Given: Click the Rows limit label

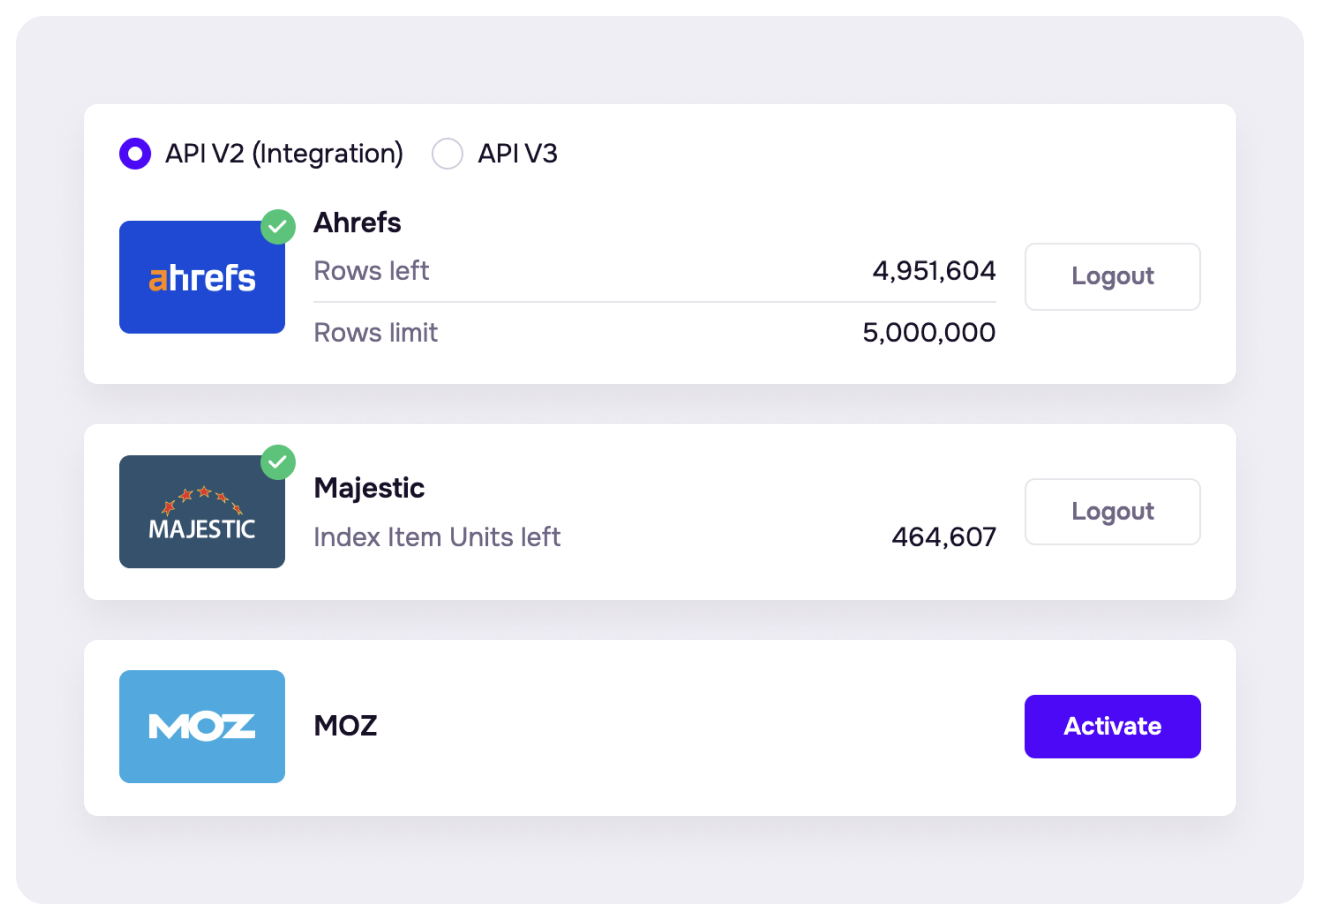Looking at the screenshot, I should pos(376,333).
